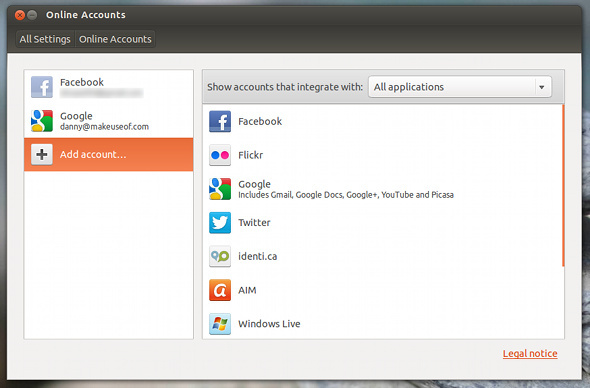Click the Twitter bird icon

coord(220,222)
